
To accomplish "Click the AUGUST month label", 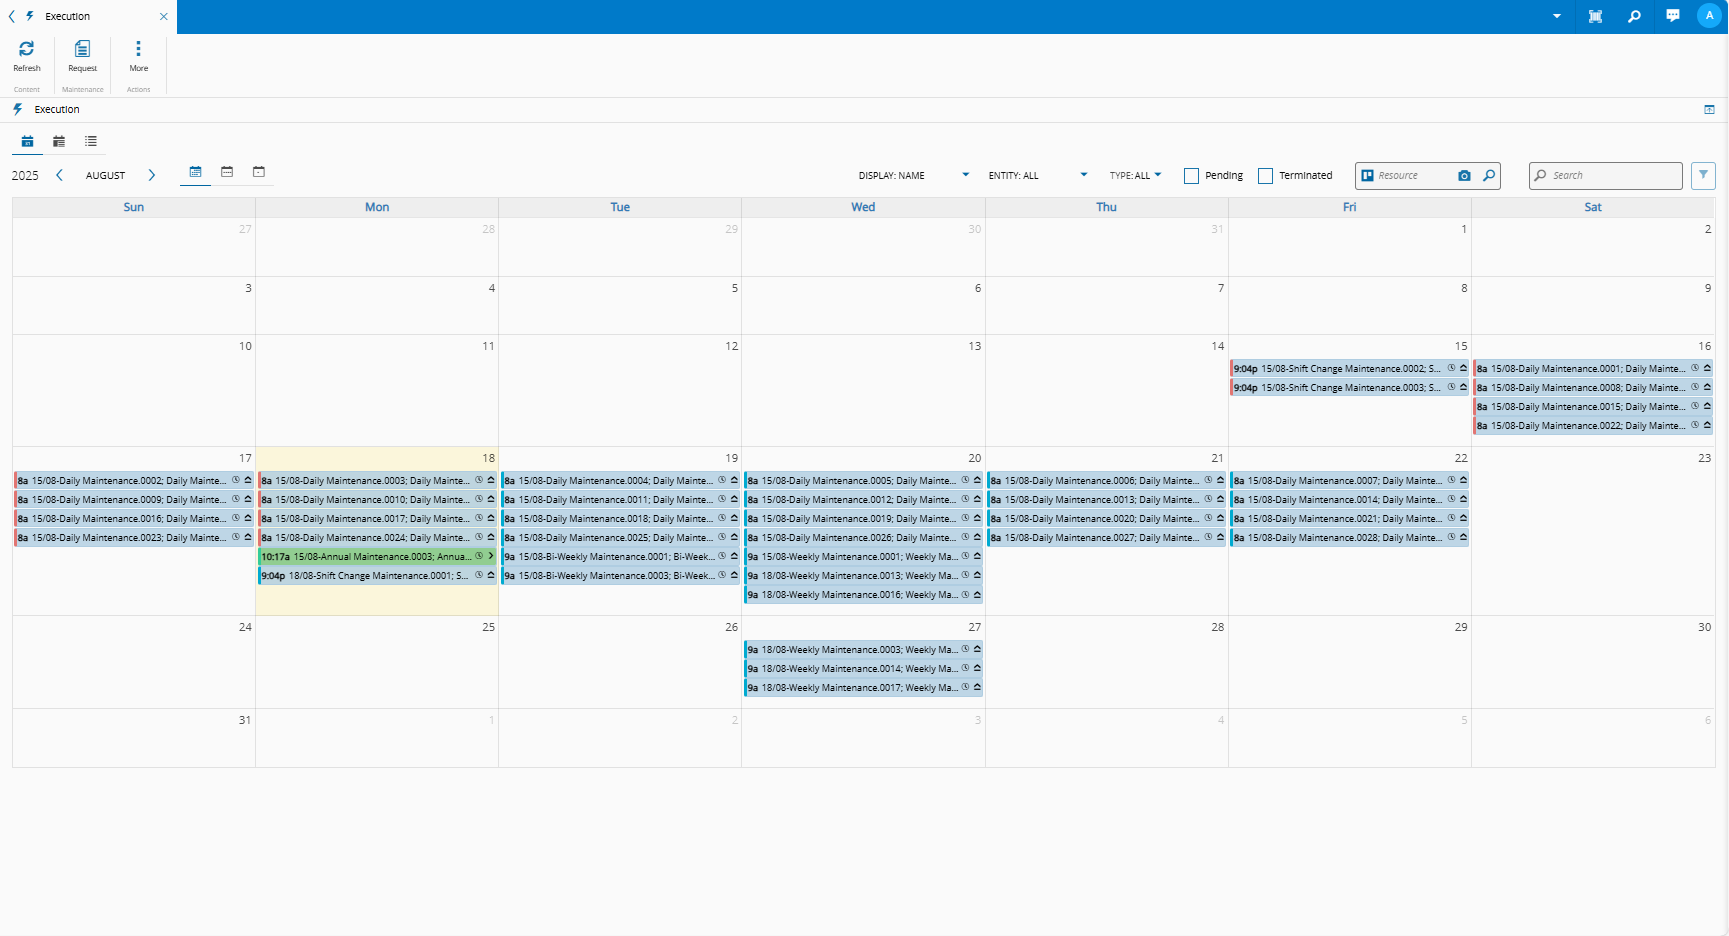I will point(106,175).
